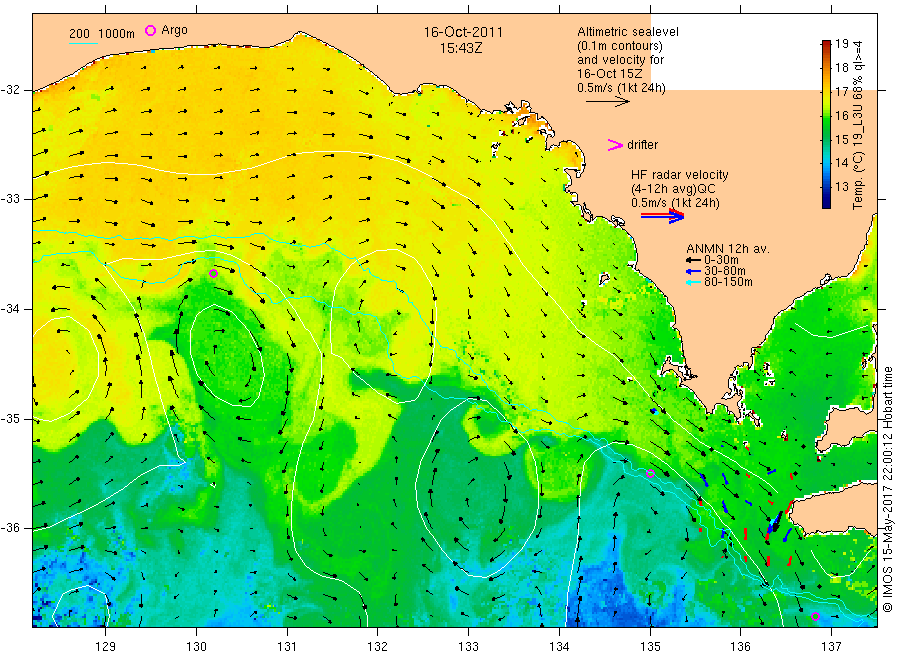
Task: Click the longitude label 136
Action: [740, 647]
